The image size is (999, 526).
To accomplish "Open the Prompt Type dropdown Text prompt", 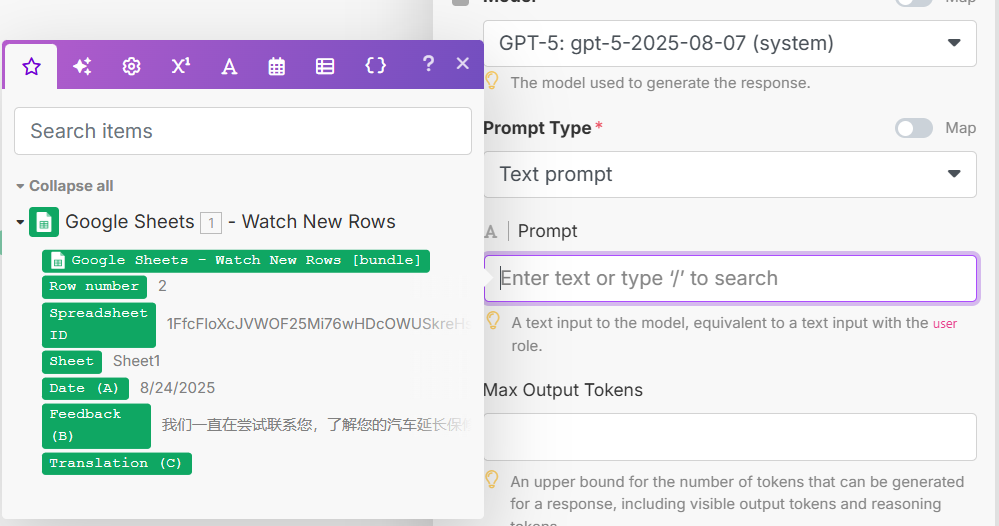I will [x=729, y=174].
